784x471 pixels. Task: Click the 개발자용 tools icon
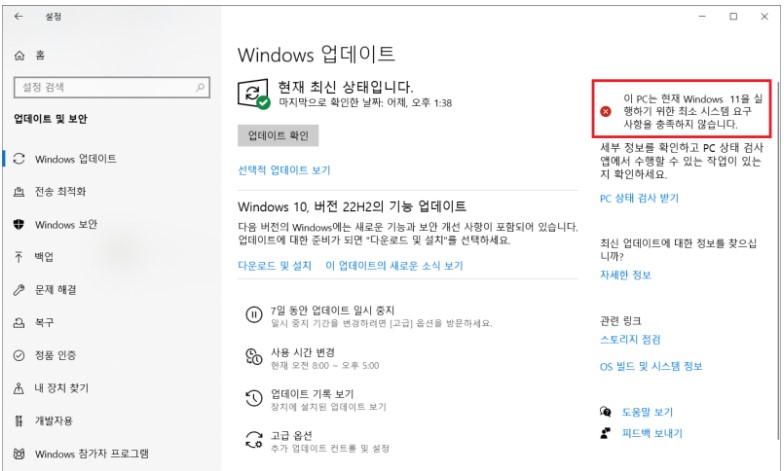(19, 421)
